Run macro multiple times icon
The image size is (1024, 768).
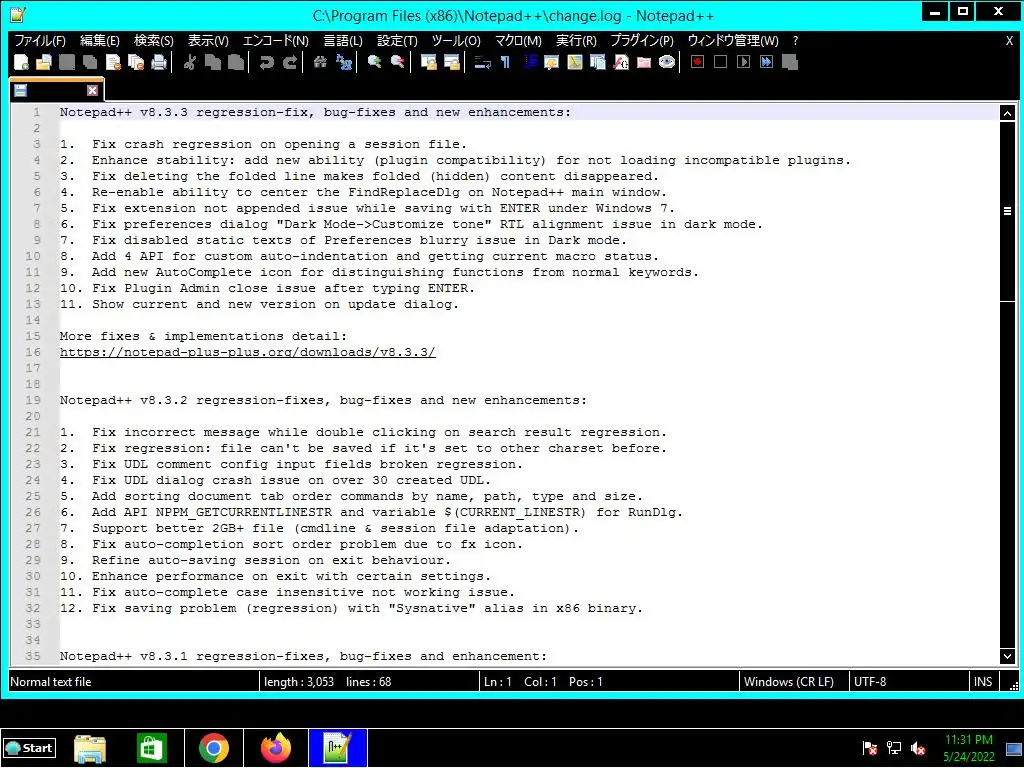pyautogui.click(x=767, y=62)
